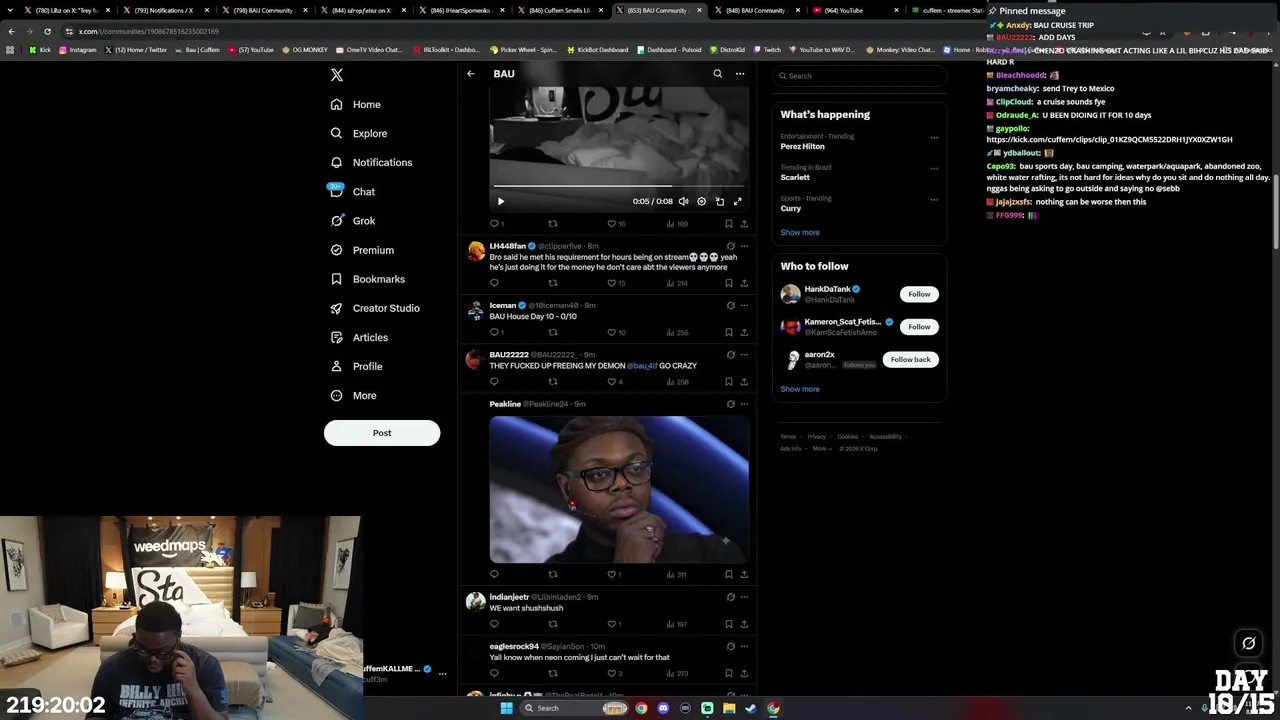Image resolution: width=1280 pixels, height=720 pixels.
Task: Click the Articles sidebar icon
Action: [336, 337]
